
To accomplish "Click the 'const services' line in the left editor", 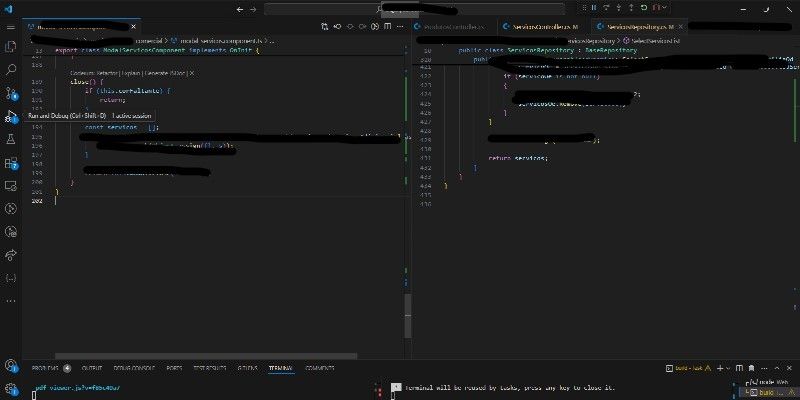I will tap(121, 127).
